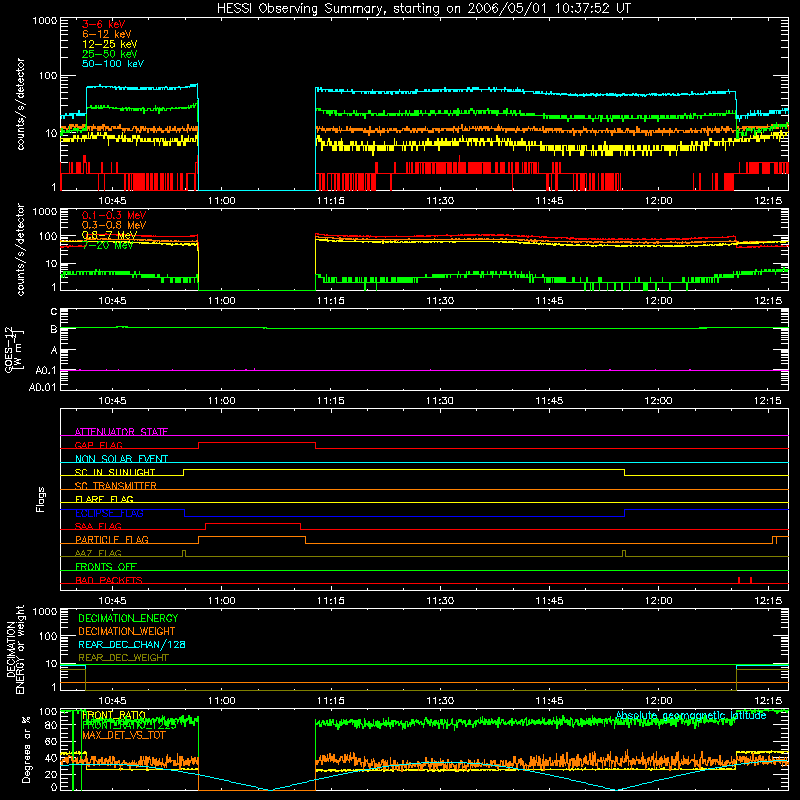Viewport: 800px width, 800px height.
Task: Click the NON_SOLAR_EVENT flag label
Action: (x=121, y=459)
